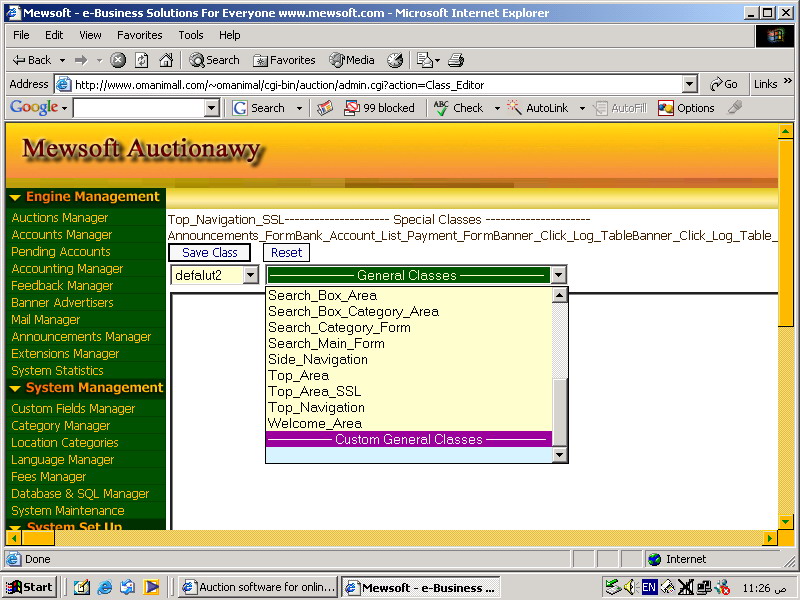Click the 99 blocked popup blocker
The image size is (800, 600).
click(379, 108)
